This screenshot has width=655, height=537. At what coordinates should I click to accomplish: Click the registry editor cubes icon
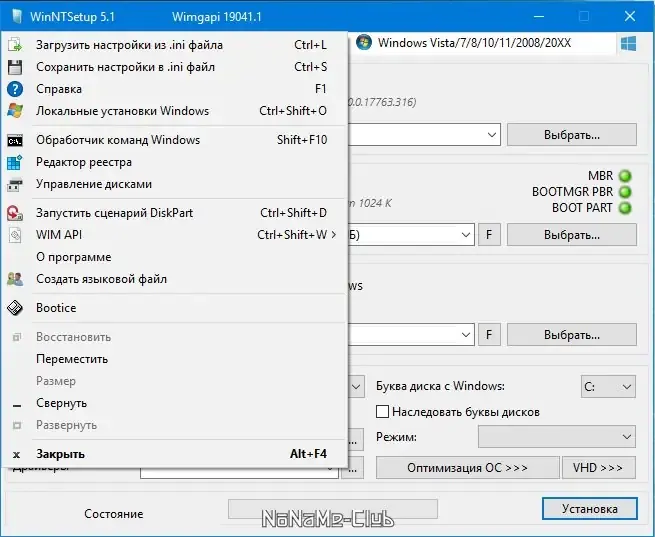[15, 162]
